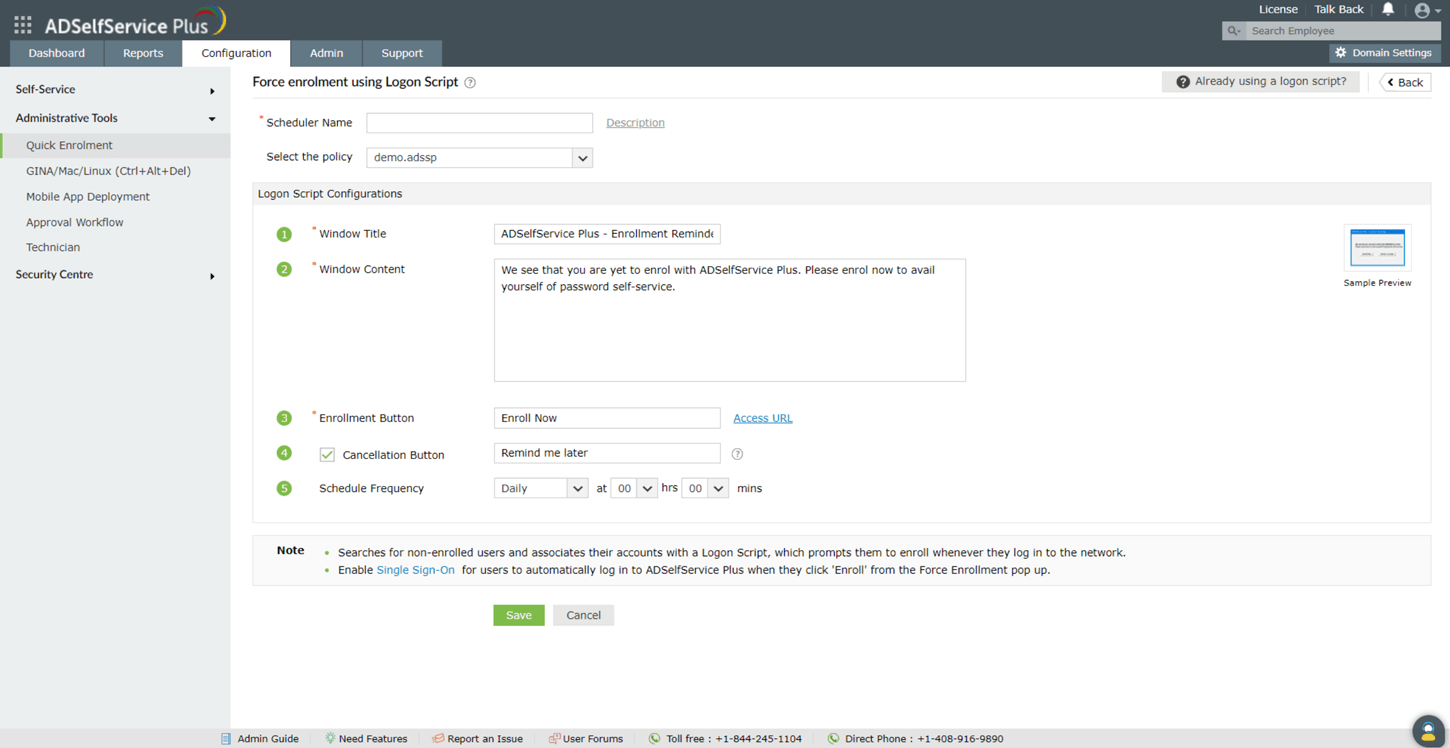Click the question mark icon in Already using a logon script
Screen dimensions: 1450x748
[x=1183, y=82]
